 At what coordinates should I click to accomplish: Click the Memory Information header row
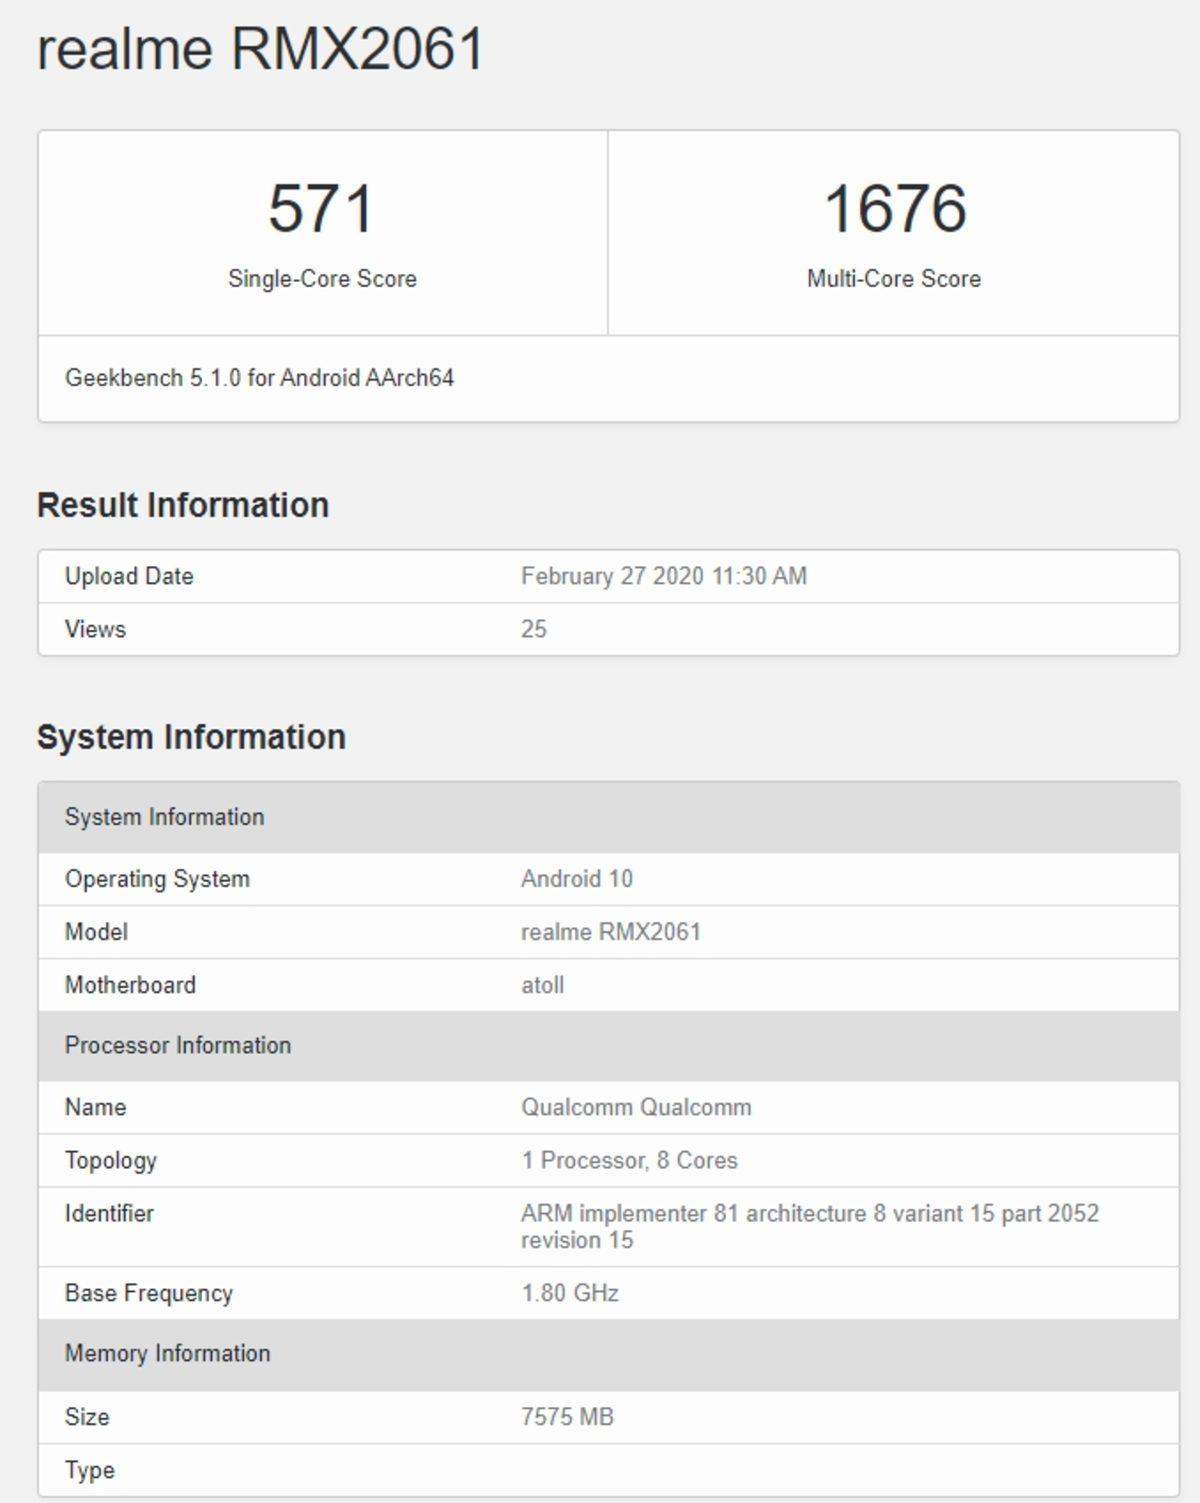(167, 1353)
